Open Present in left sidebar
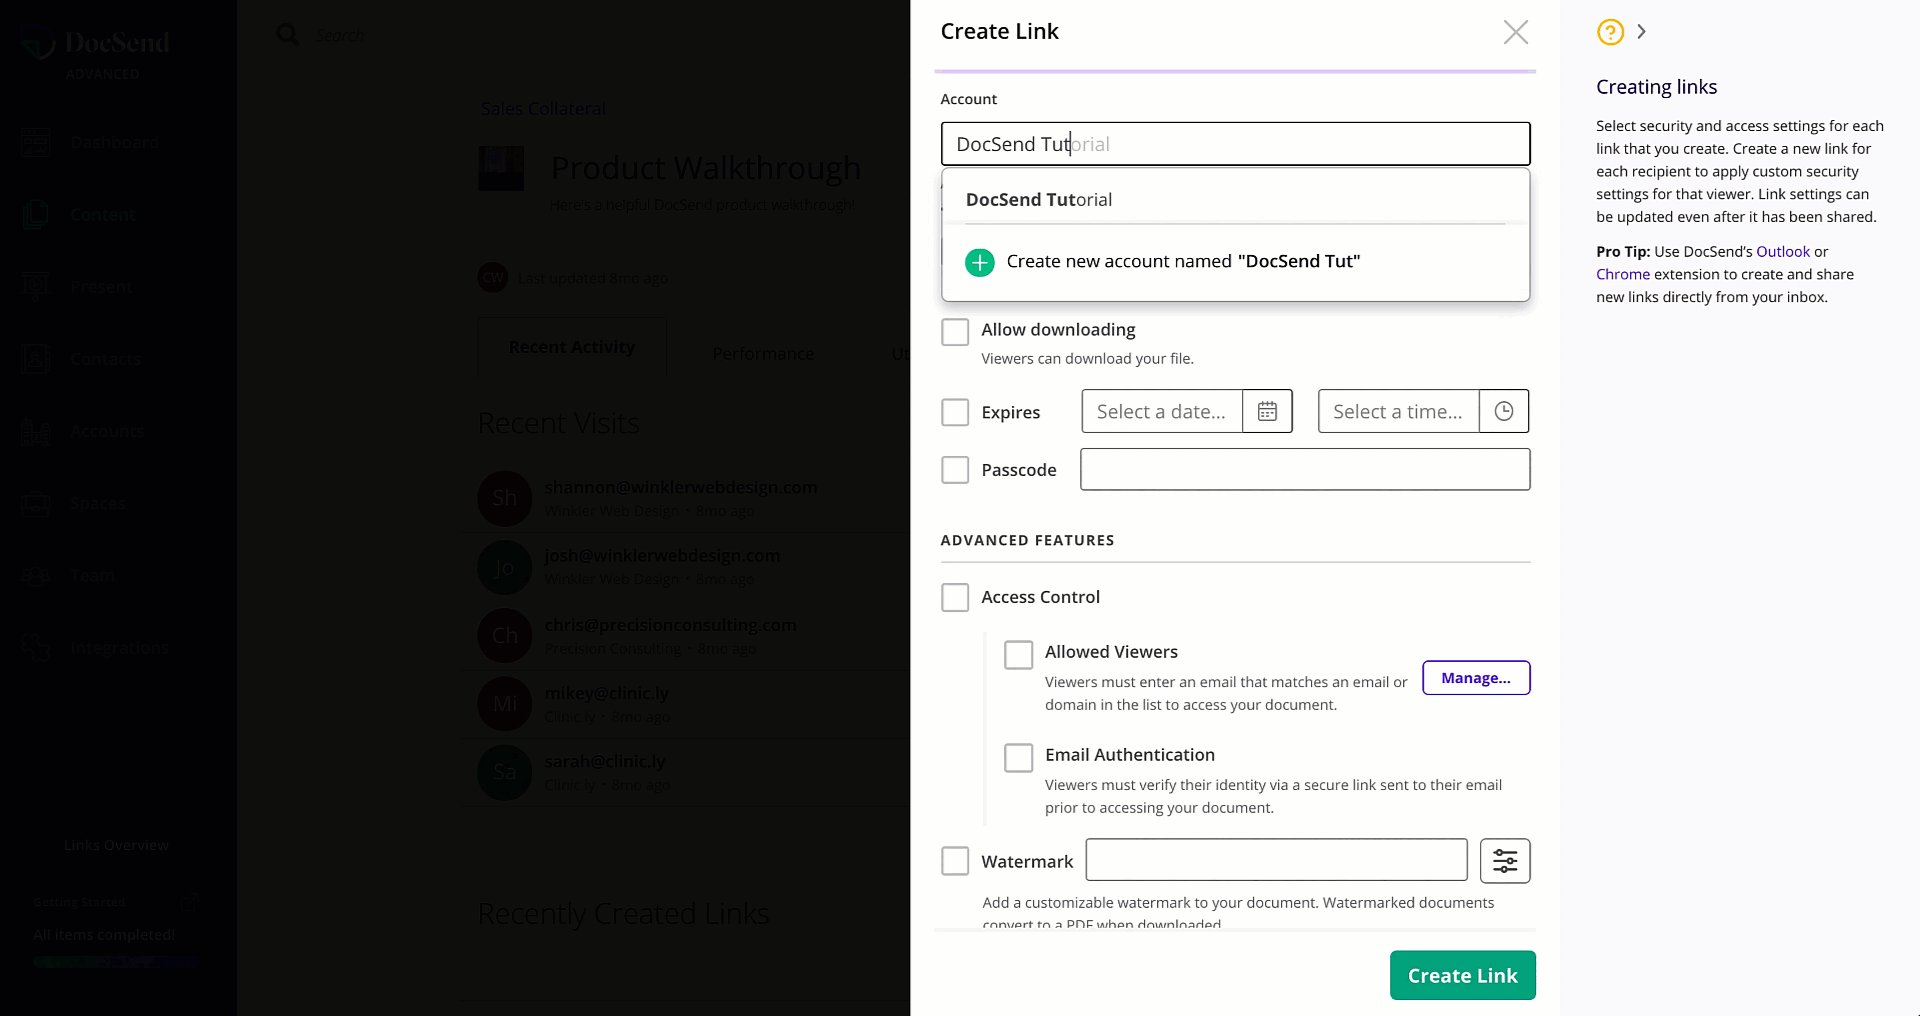1920x1016 pixels. [x=101, y=287]
